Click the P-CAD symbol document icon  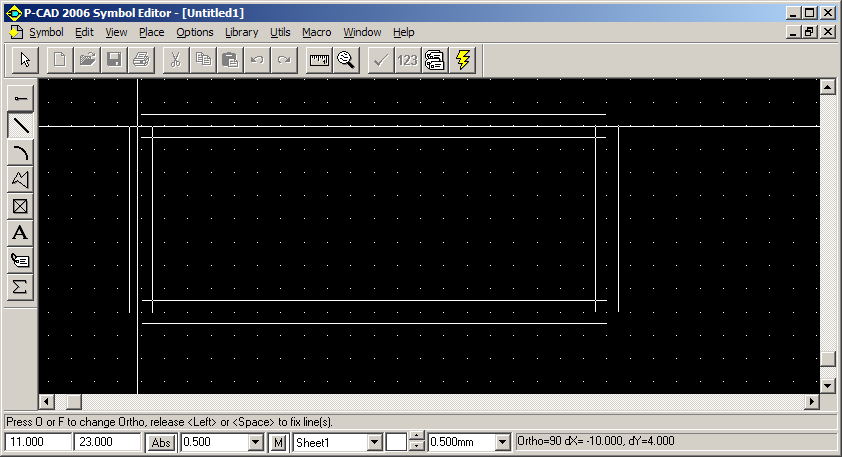click(16, 32)
